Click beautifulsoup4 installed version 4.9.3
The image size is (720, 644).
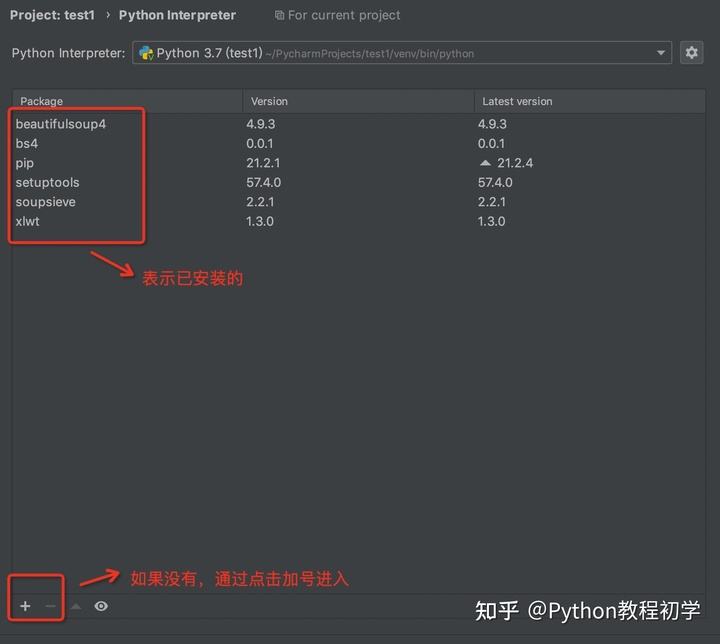260,124
